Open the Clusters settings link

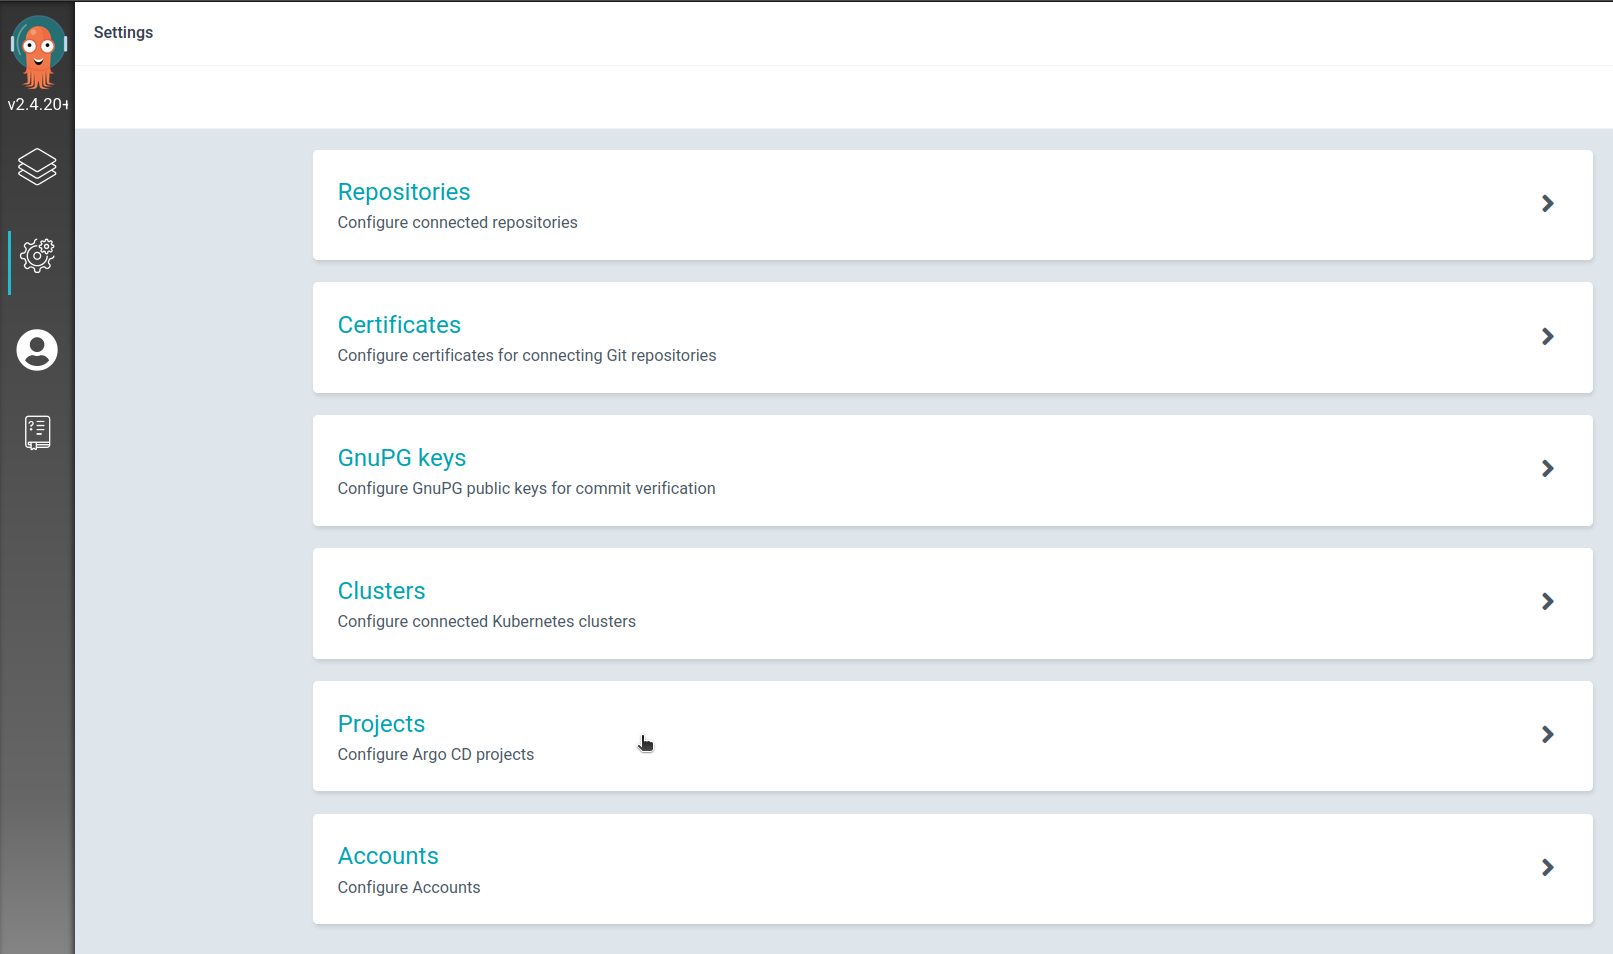coord(381,591)
